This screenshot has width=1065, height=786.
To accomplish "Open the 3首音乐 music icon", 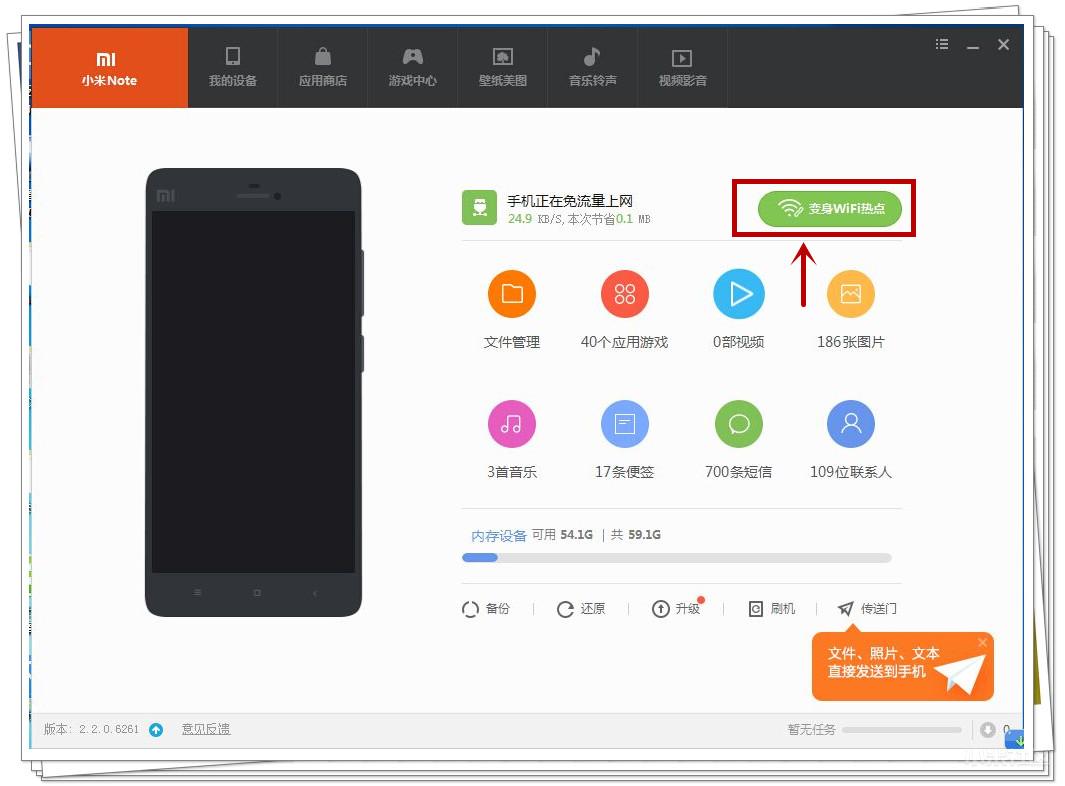I will click(x=511, y=425).
